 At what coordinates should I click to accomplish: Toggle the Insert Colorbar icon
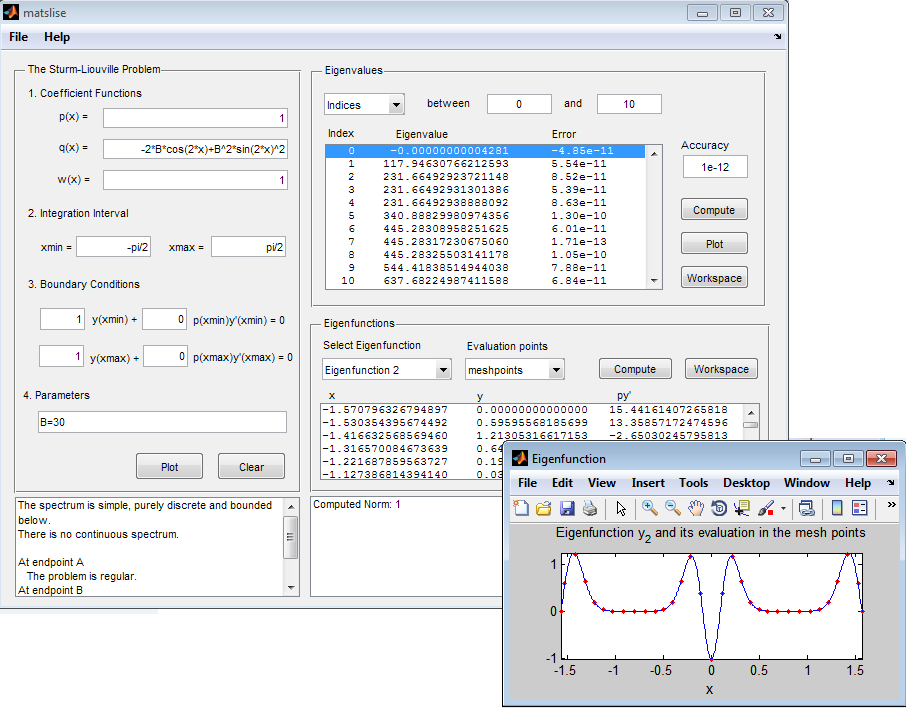coord(837,508)
